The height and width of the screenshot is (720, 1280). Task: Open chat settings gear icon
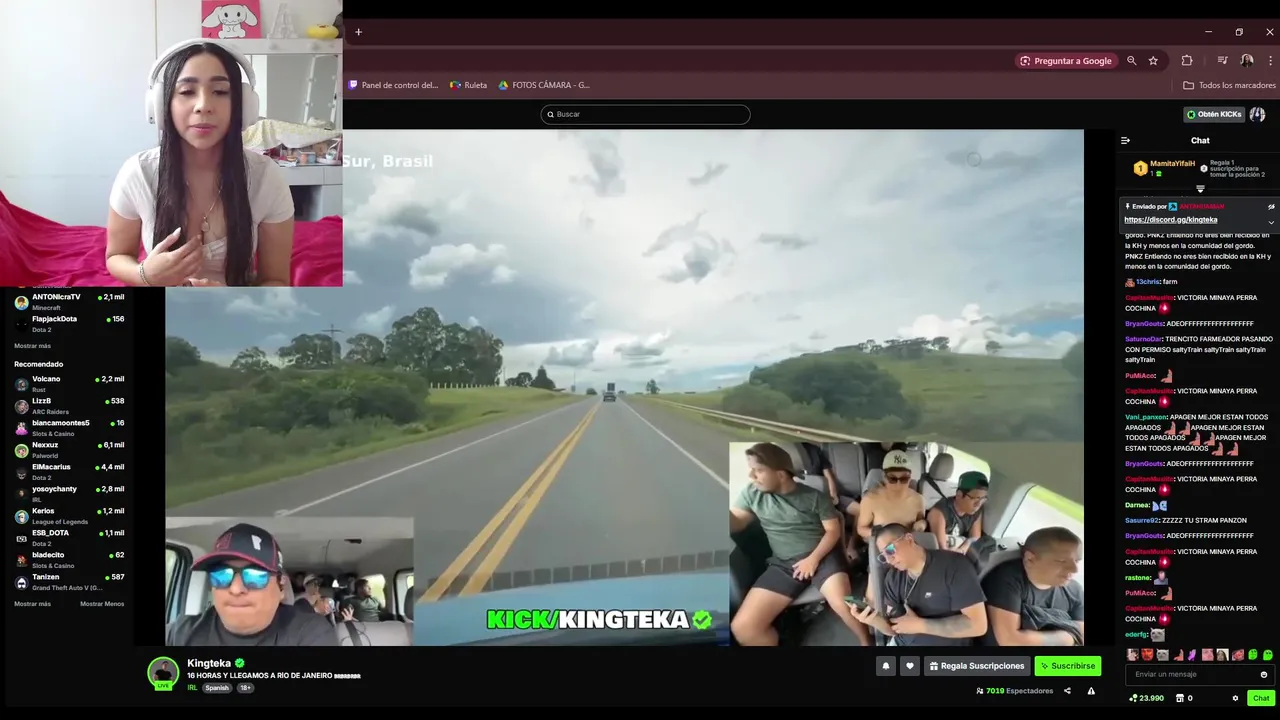(1235, 698)
